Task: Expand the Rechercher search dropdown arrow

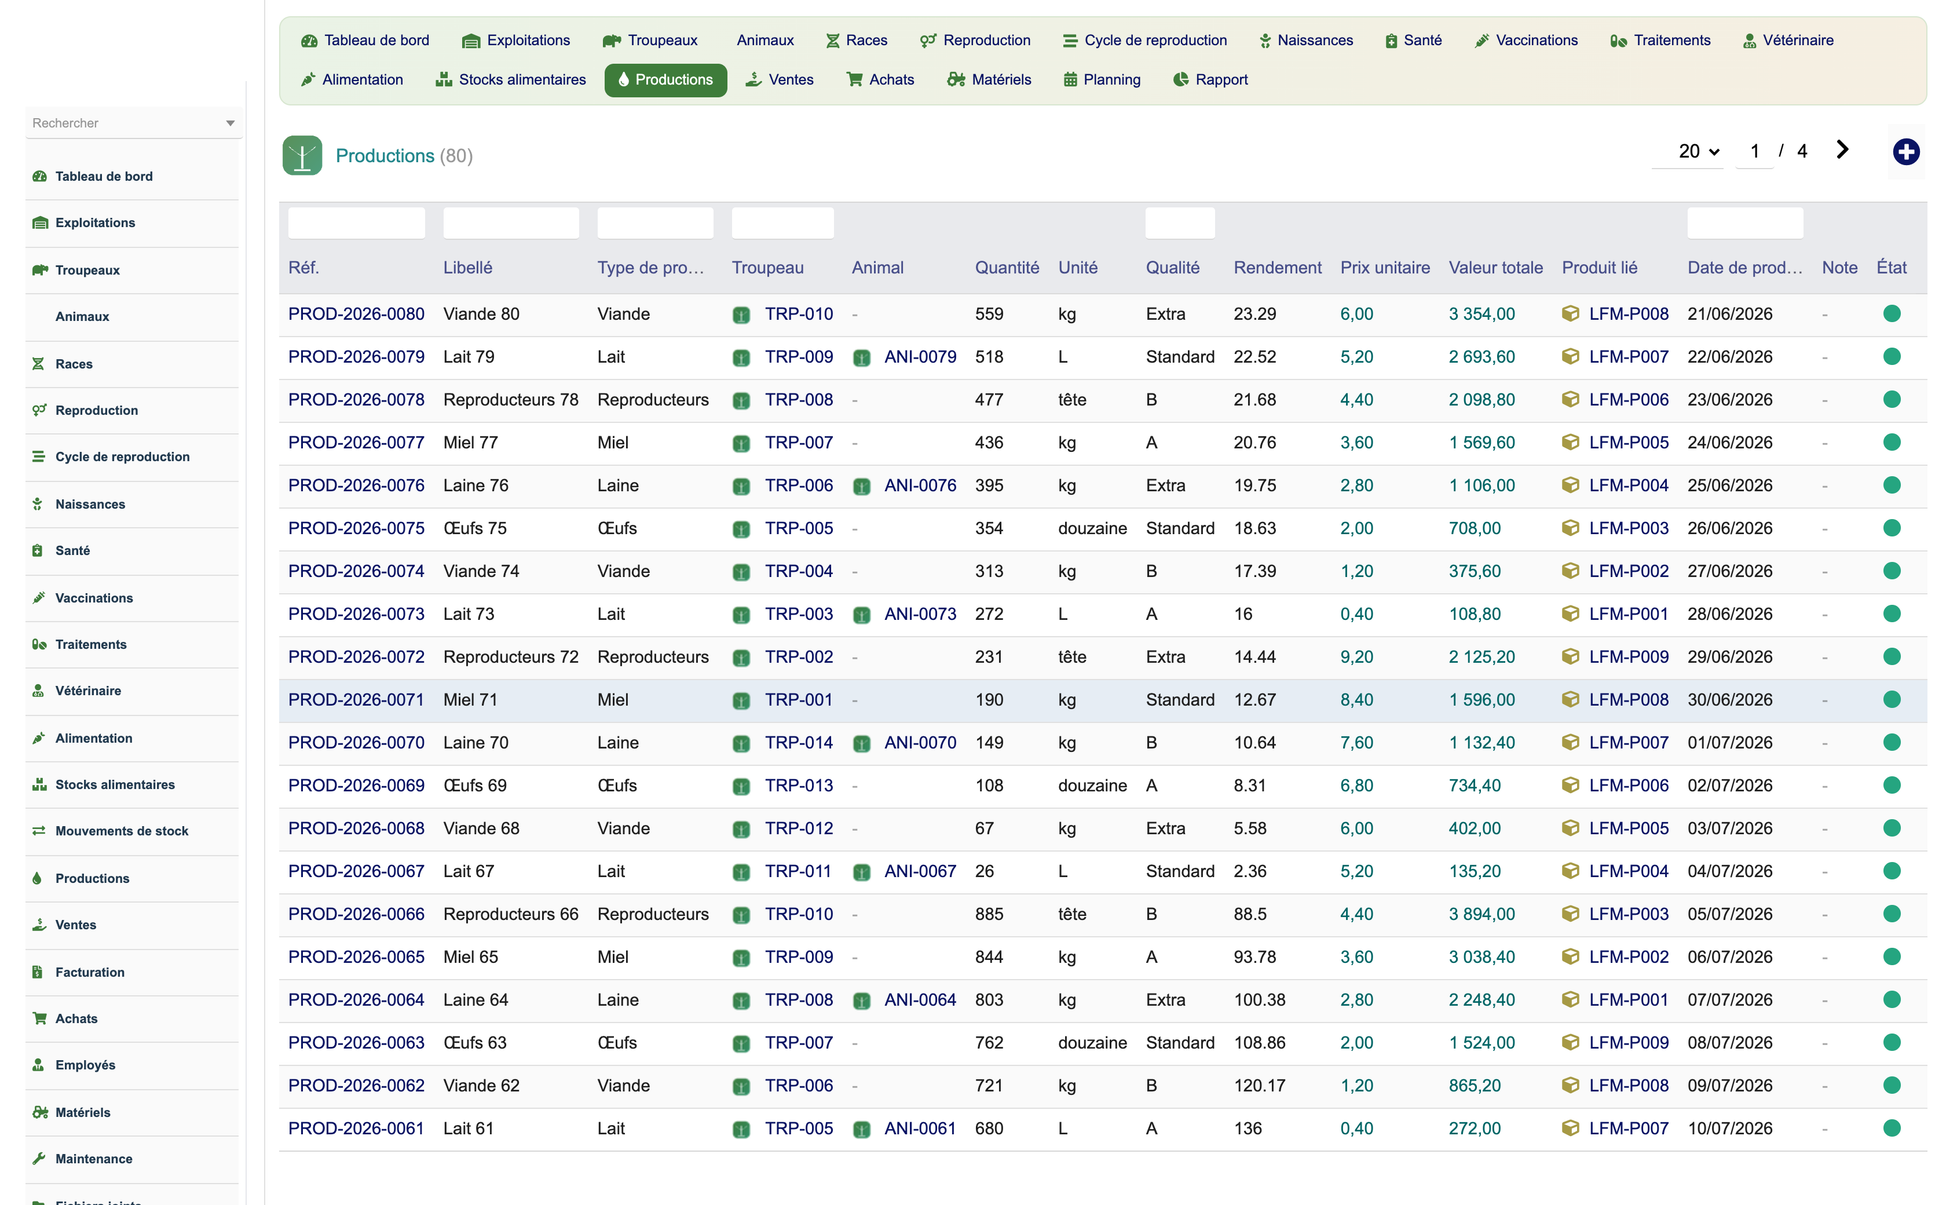Action: pos(230,123)
